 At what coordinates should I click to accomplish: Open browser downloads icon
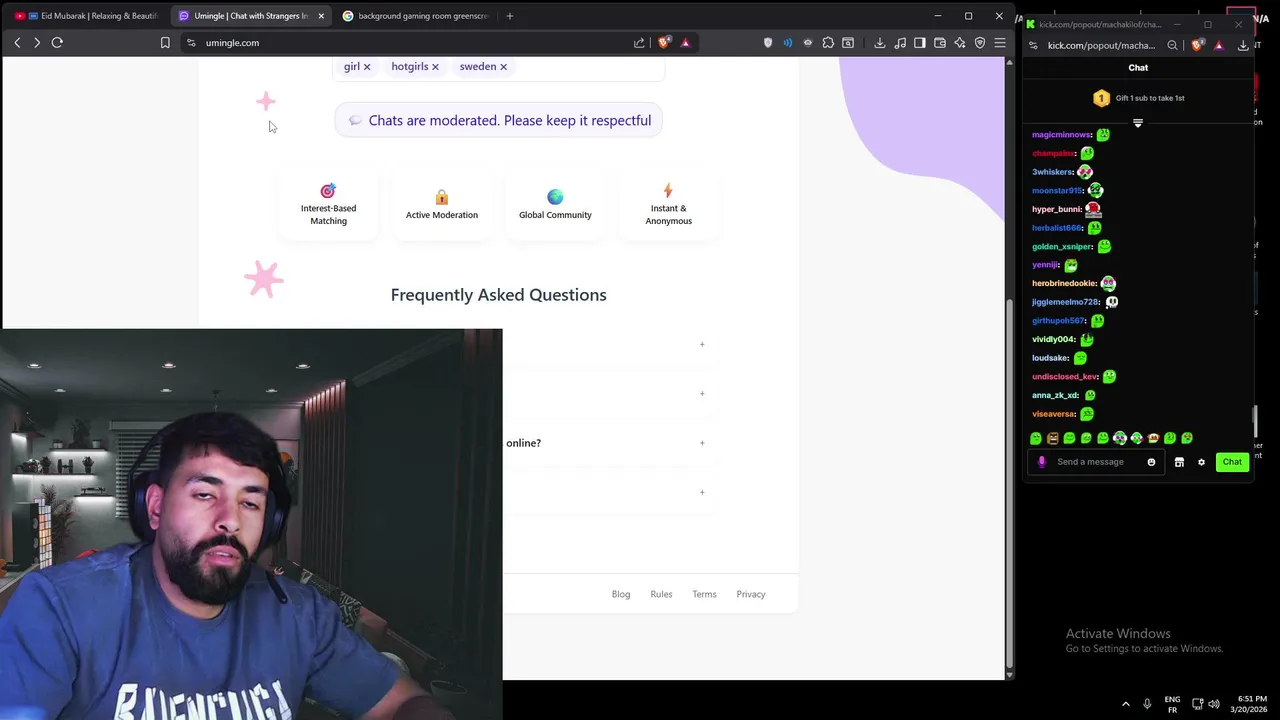tap(879, 43)
